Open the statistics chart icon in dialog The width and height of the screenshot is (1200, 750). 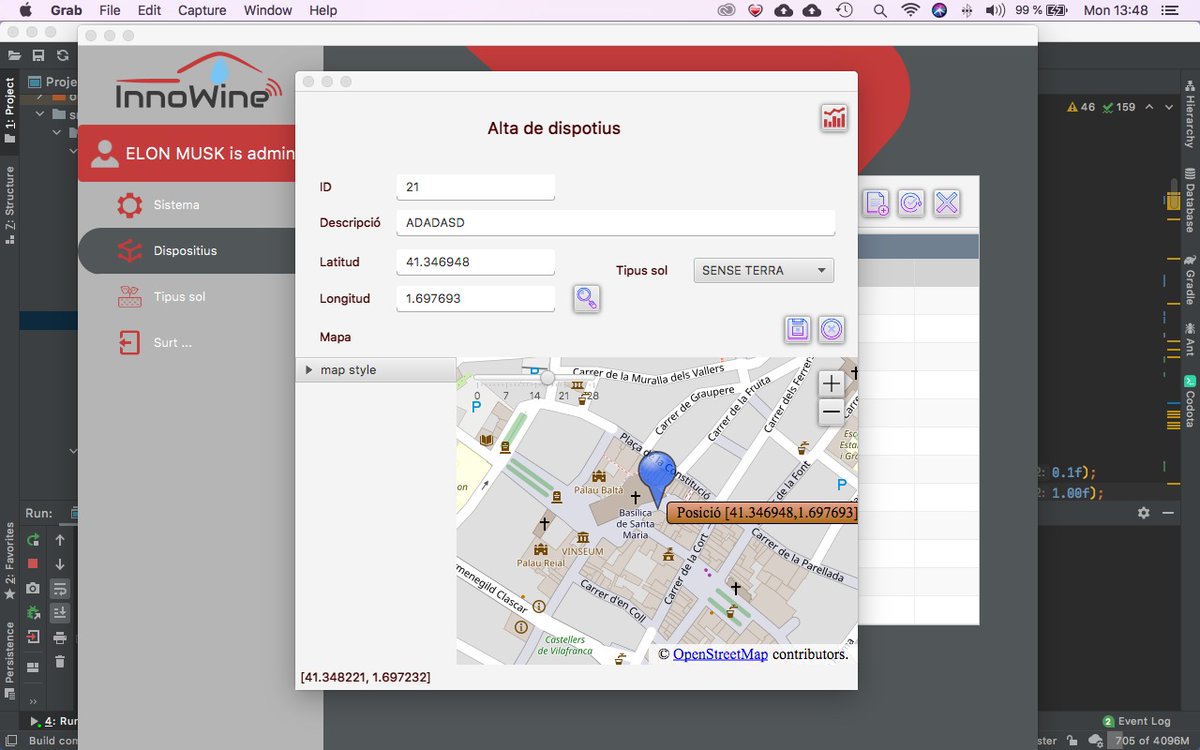(834, 117)
